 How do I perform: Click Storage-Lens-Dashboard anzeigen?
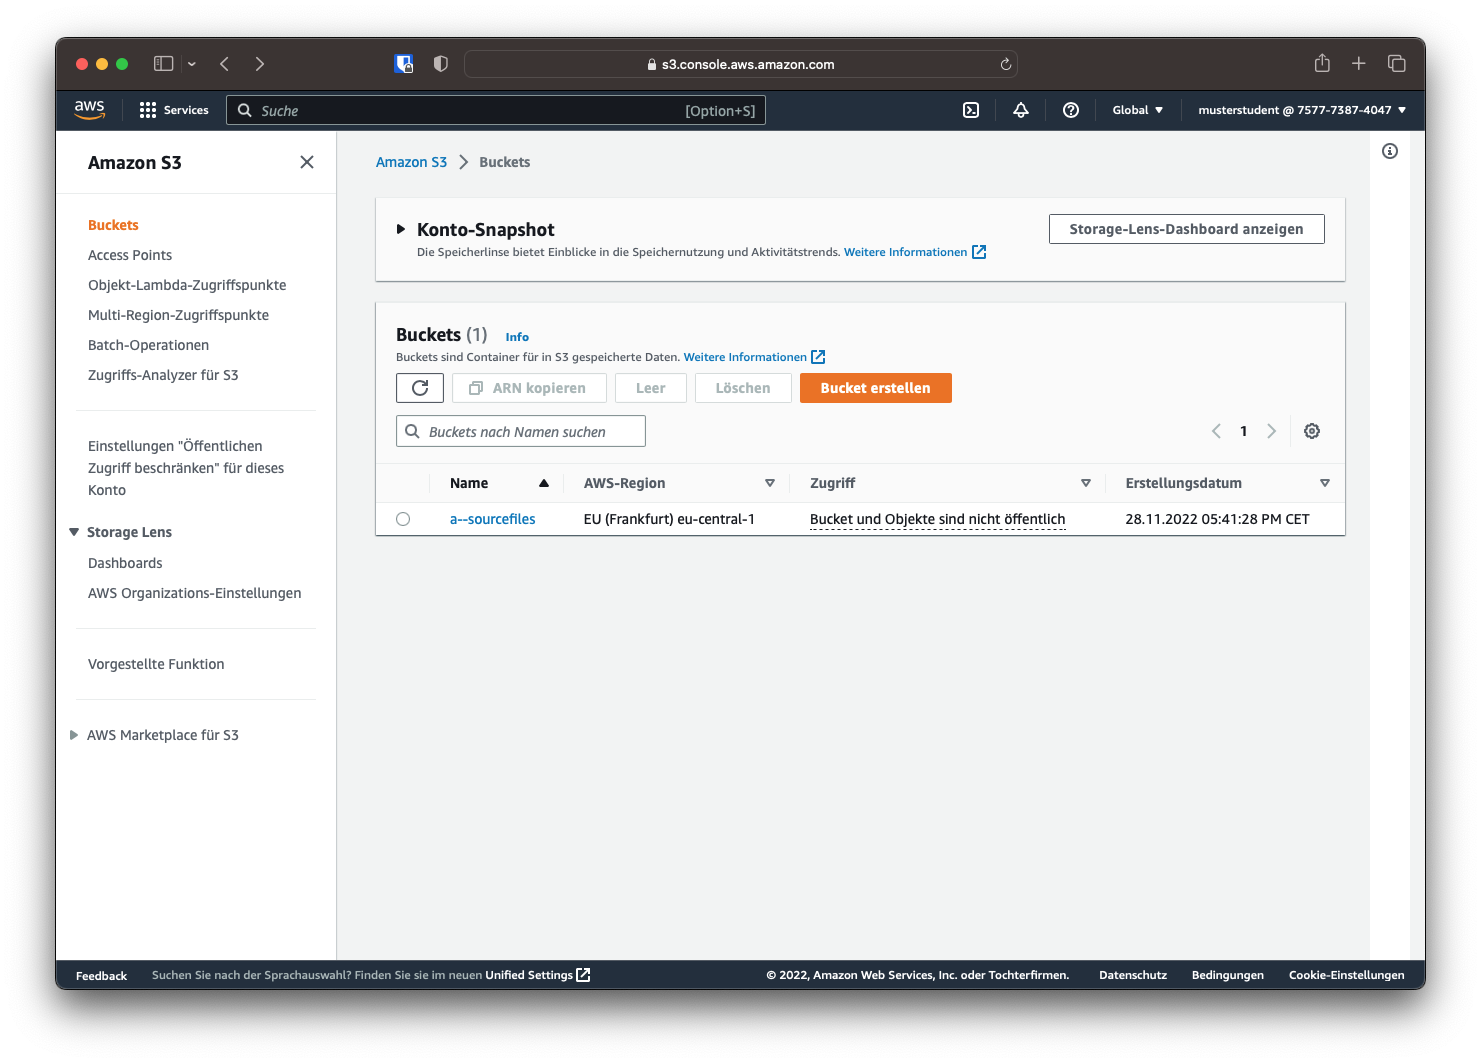click(x=1186, y=229)
